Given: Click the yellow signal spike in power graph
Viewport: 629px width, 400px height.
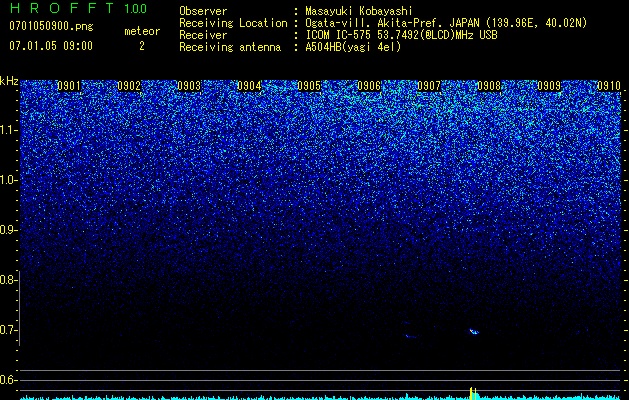Looking at the screenshot, I should (x=473, y=393).
